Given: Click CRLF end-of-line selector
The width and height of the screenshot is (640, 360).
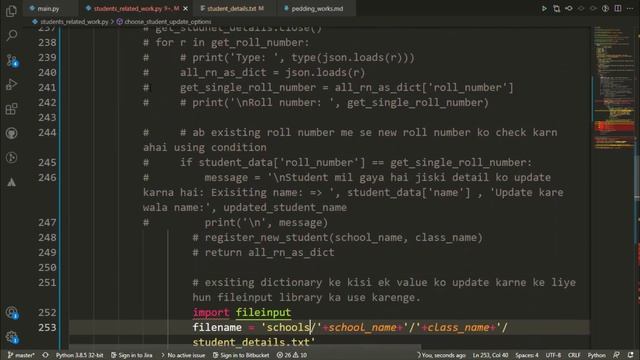Looking at the screenshot, I should coord(574,355).
